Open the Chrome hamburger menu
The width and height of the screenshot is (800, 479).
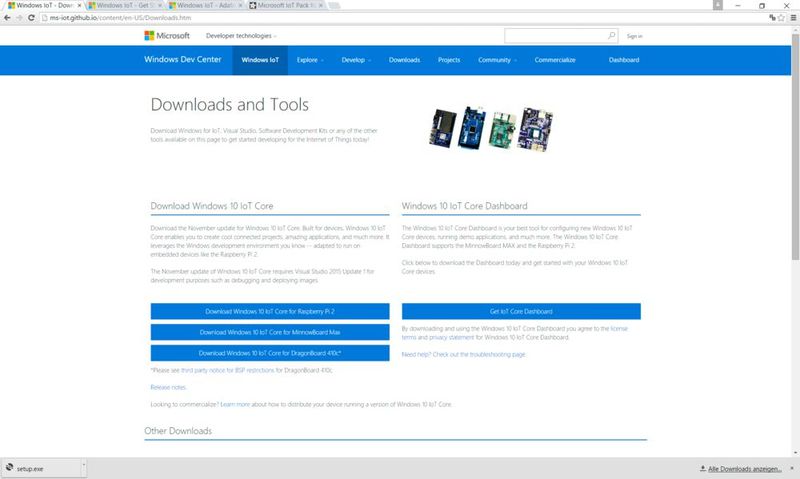(x=793, y=17)
